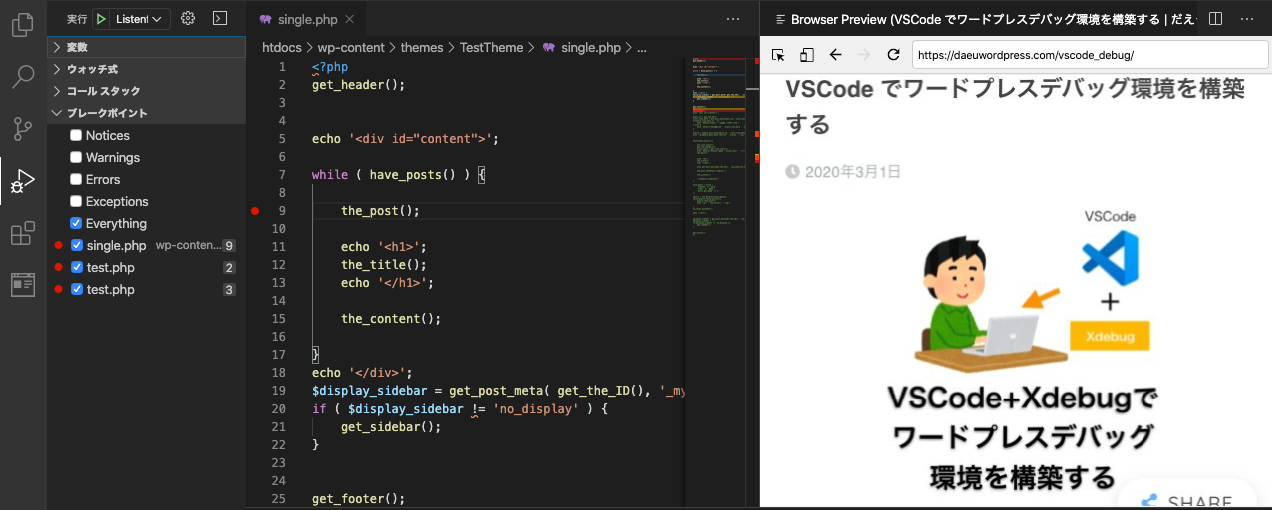Expand the ウォッチ式 section
Screen dimensions: 1272x510
click(x=146, y=69)
